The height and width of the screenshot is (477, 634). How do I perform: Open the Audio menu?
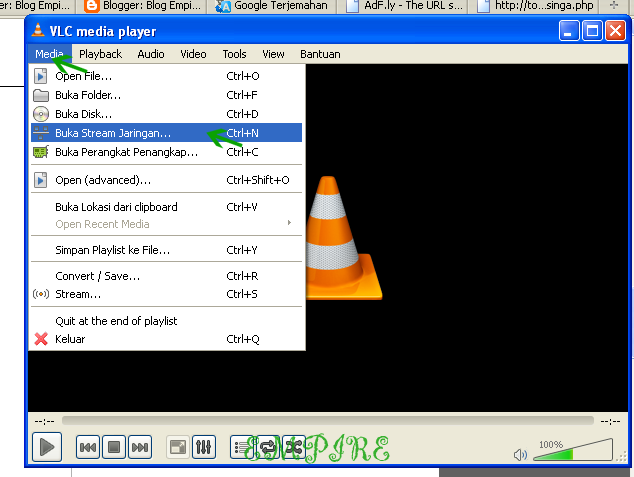[151, 54]
